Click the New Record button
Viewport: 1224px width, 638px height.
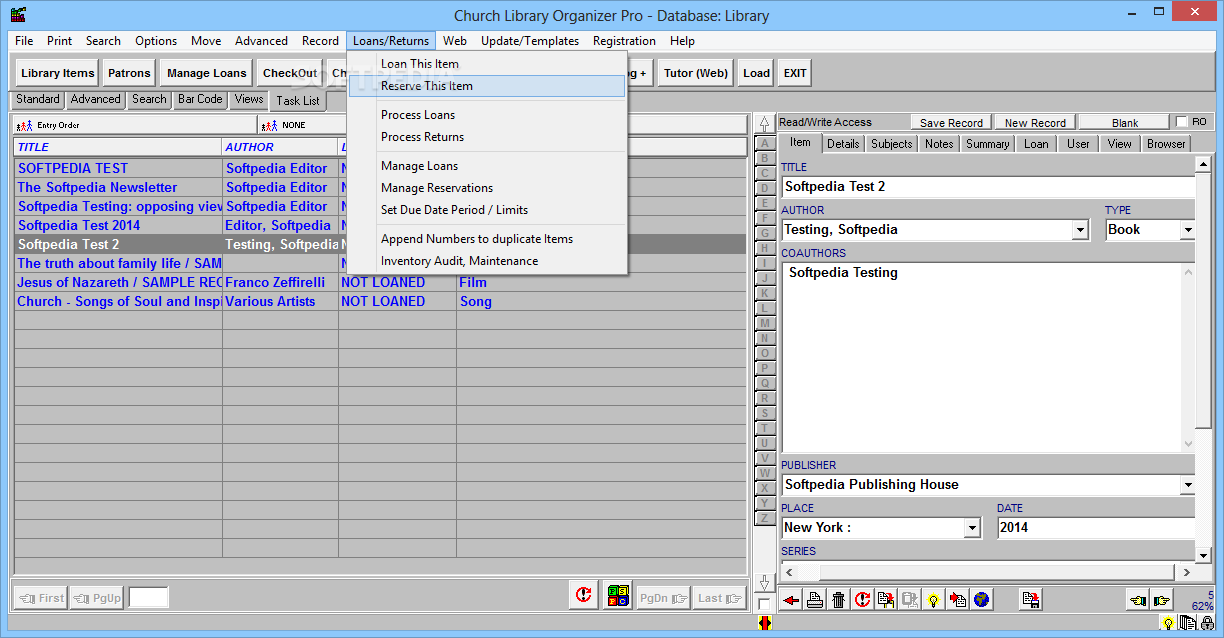tap(1035, 123)
